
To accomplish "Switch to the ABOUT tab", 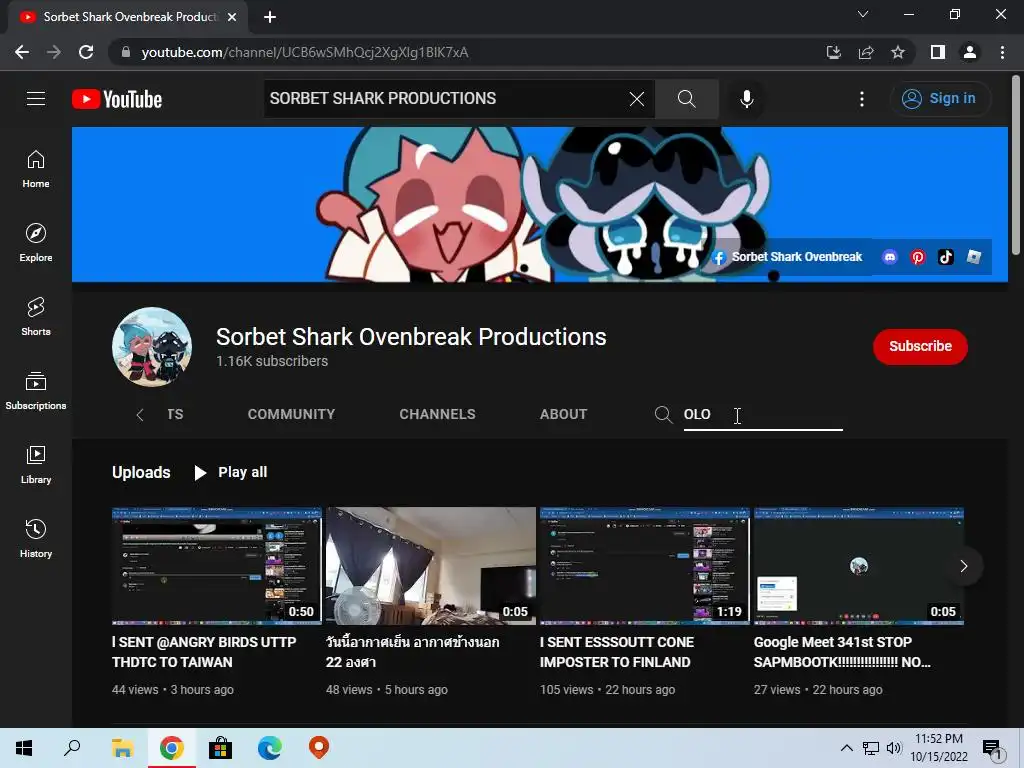I will click(563, 414).
